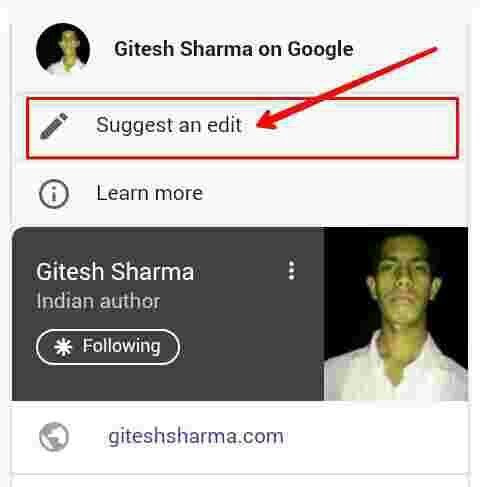Viewport: 480px width, 487px height.
Task: Click the pencil icon beside Suggest an edit
Action: pos(54,126)
